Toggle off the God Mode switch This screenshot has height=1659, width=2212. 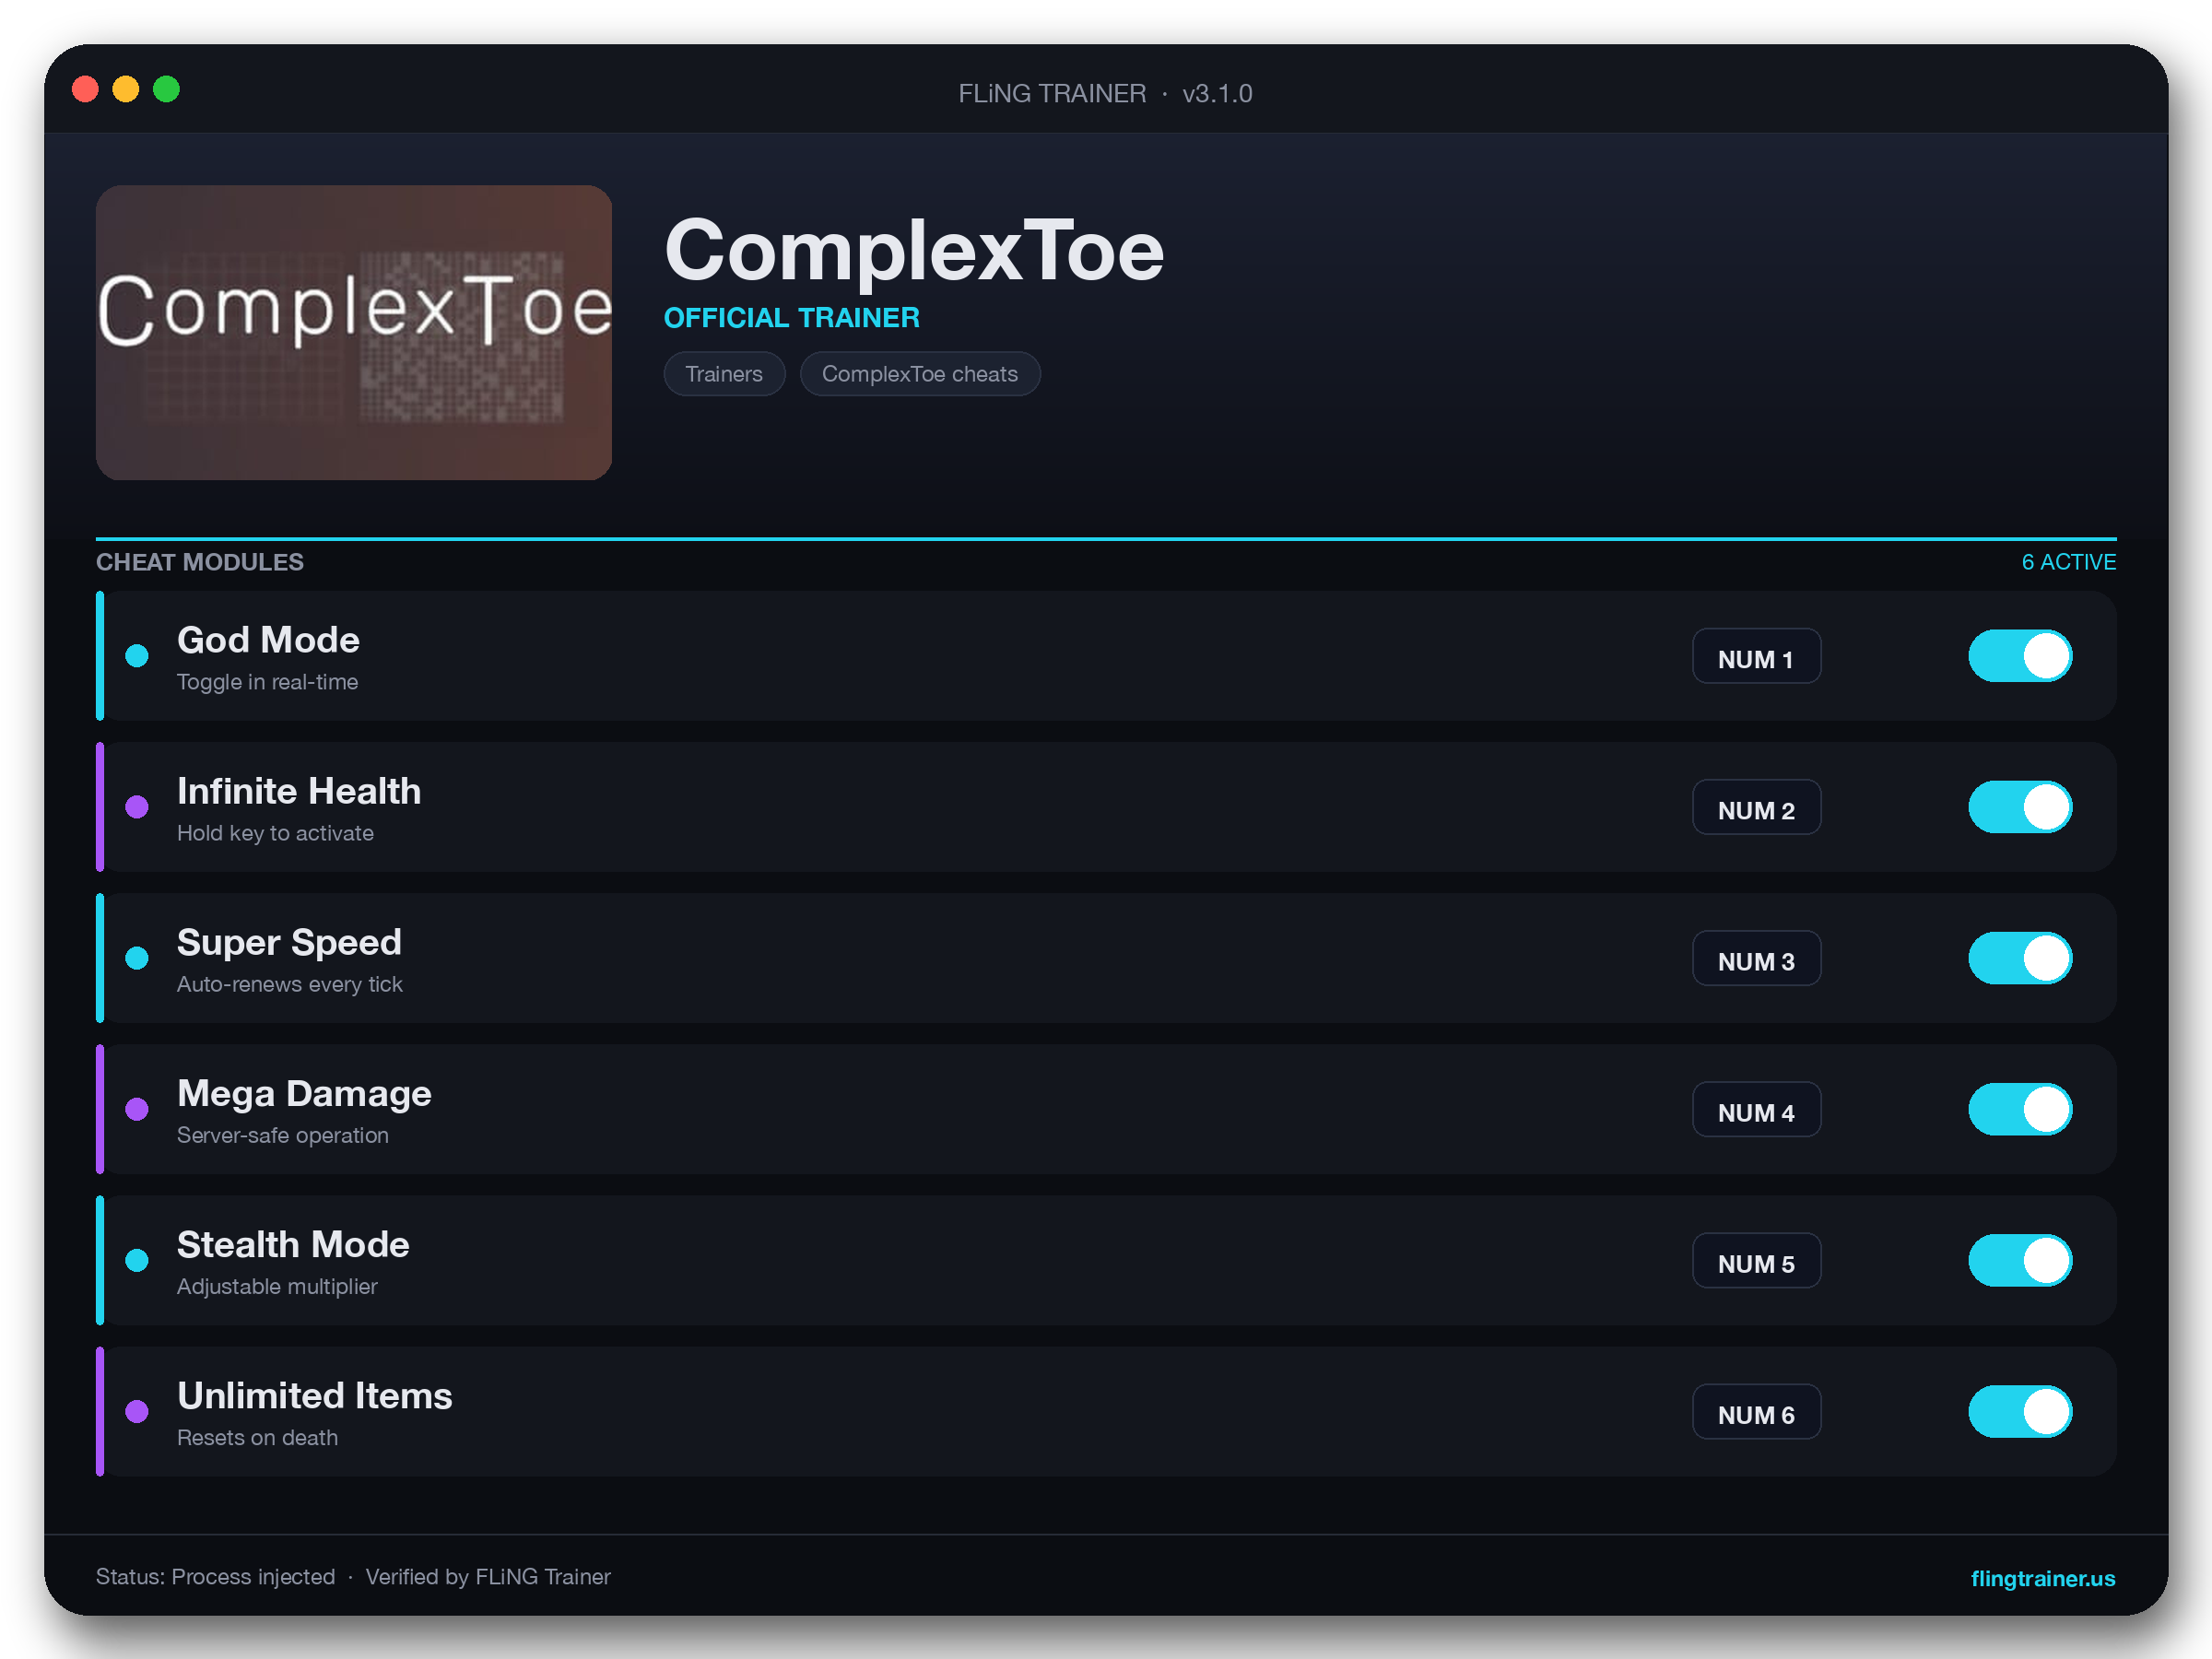coord(2019,656)
